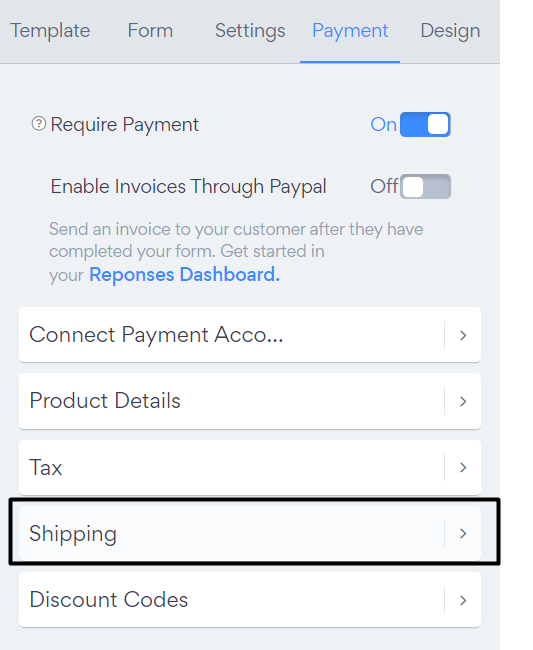The width and height of the screenshot is (533, 650).
Task: Click the Off label next to Paypal invoices switch
Action: (384, 187)
